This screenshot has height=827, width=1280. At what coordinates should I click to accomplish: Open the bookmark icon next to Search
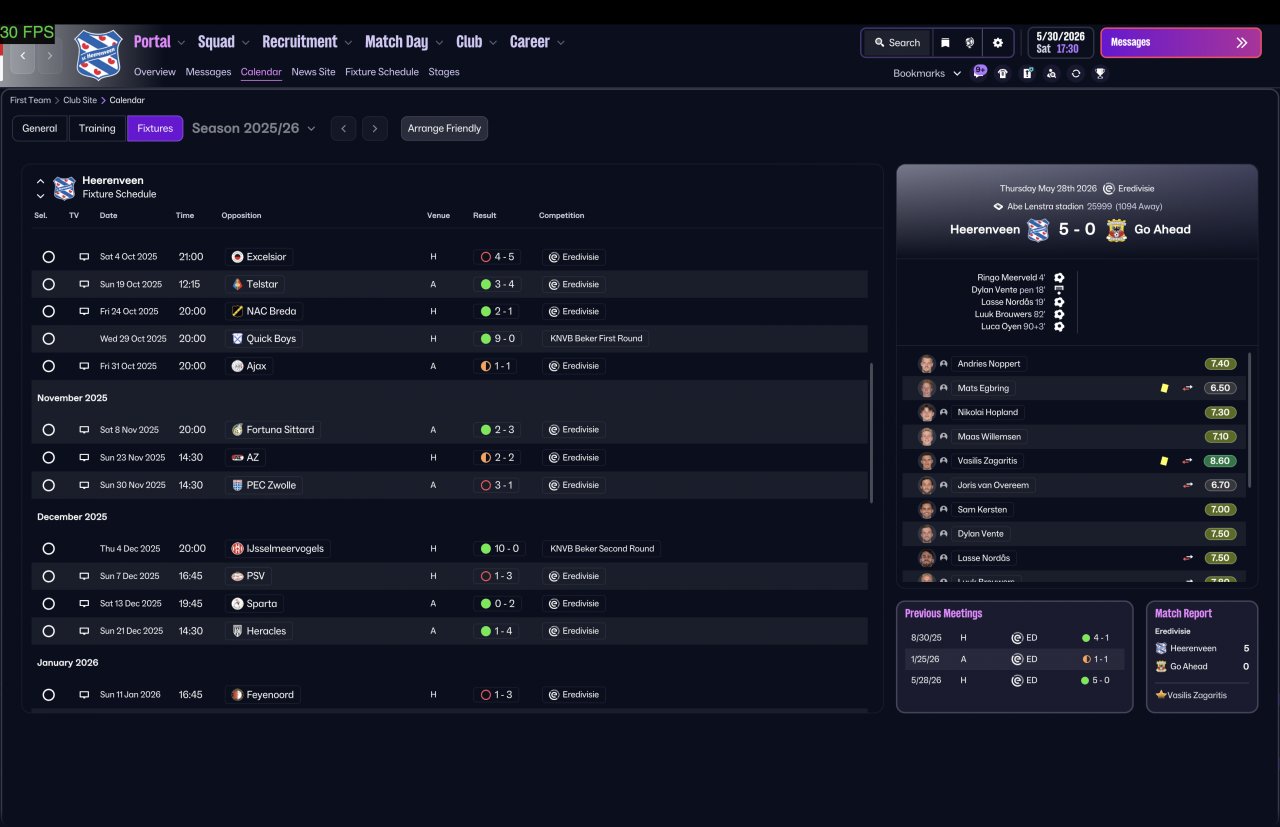click(945, 43)
